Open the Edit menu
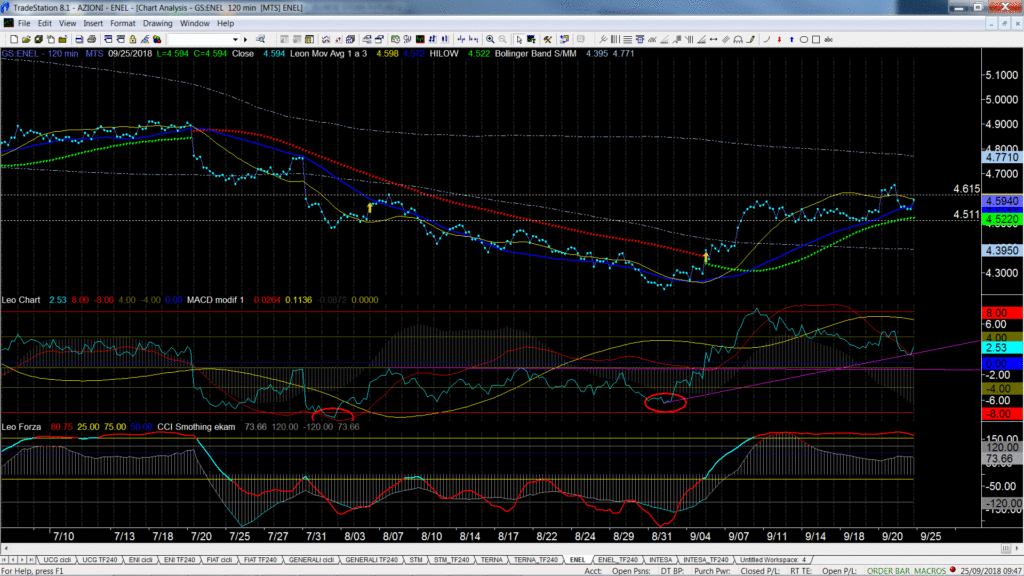The height and width of the screenshot is (576, 1024). point(44,24)
